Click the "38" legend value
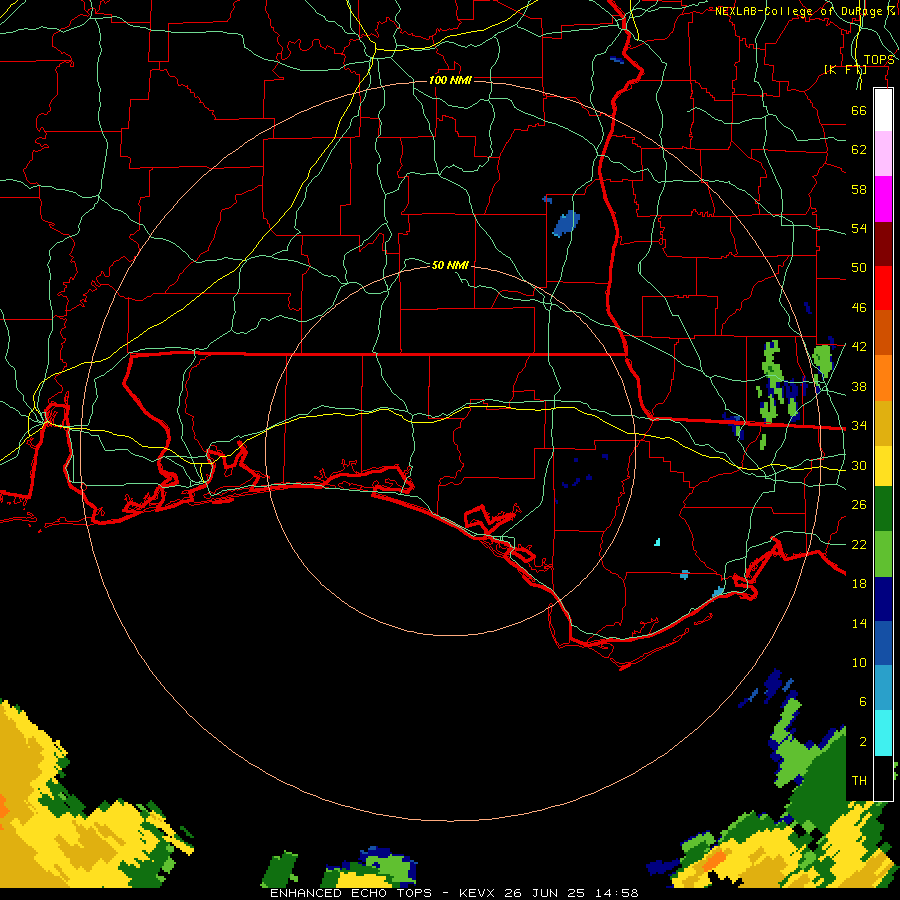 coord(859,386)
